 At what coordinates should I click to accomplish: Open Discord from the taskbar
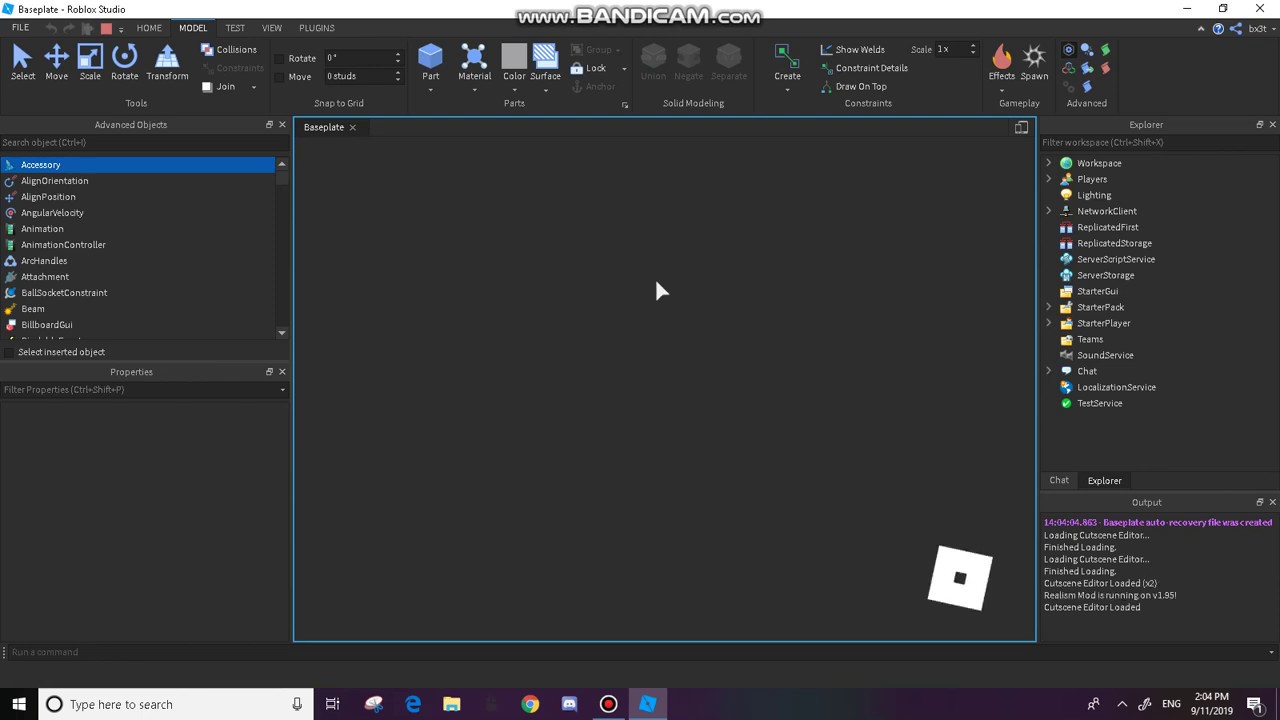[x=569, y=704]
